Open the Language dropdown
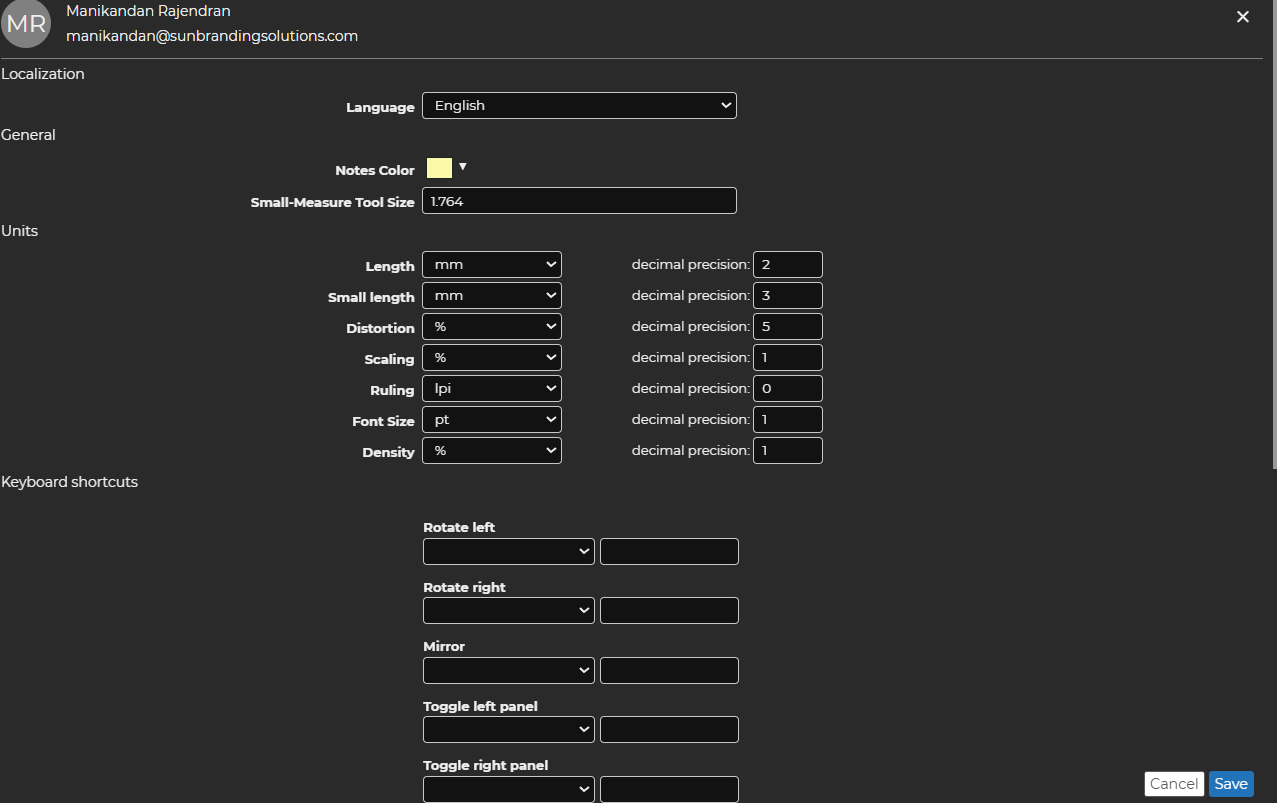 579,106
